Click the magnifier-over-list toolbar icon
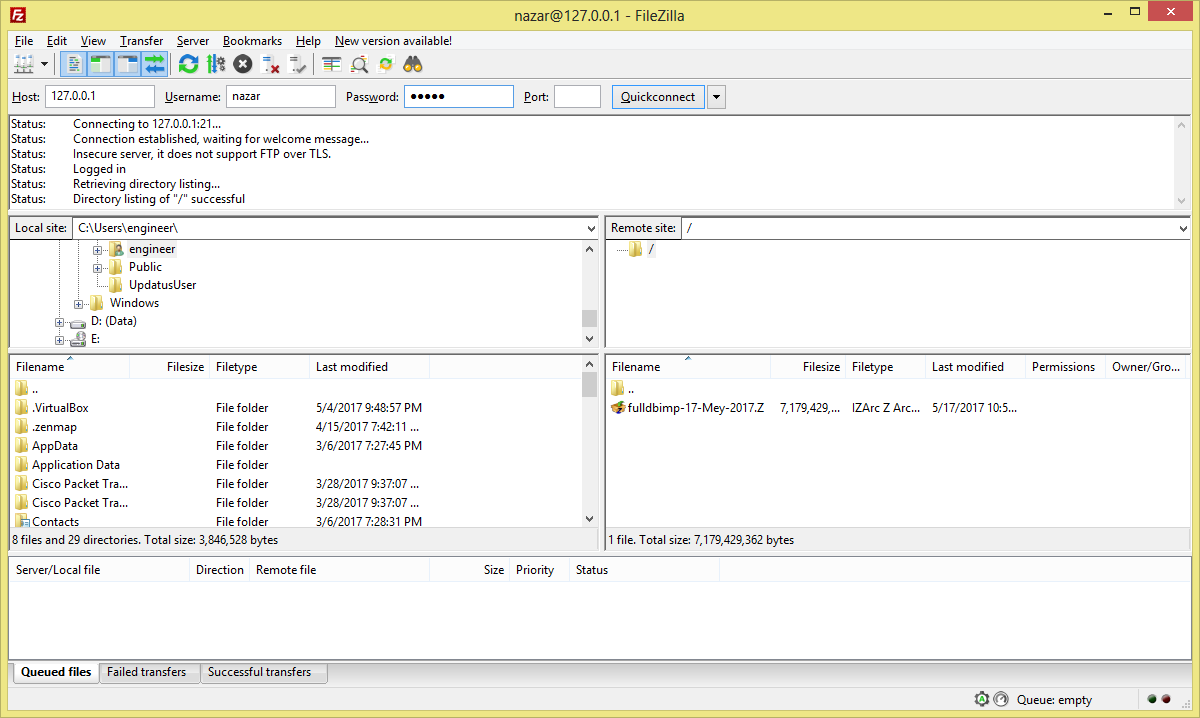 (359, 64)
